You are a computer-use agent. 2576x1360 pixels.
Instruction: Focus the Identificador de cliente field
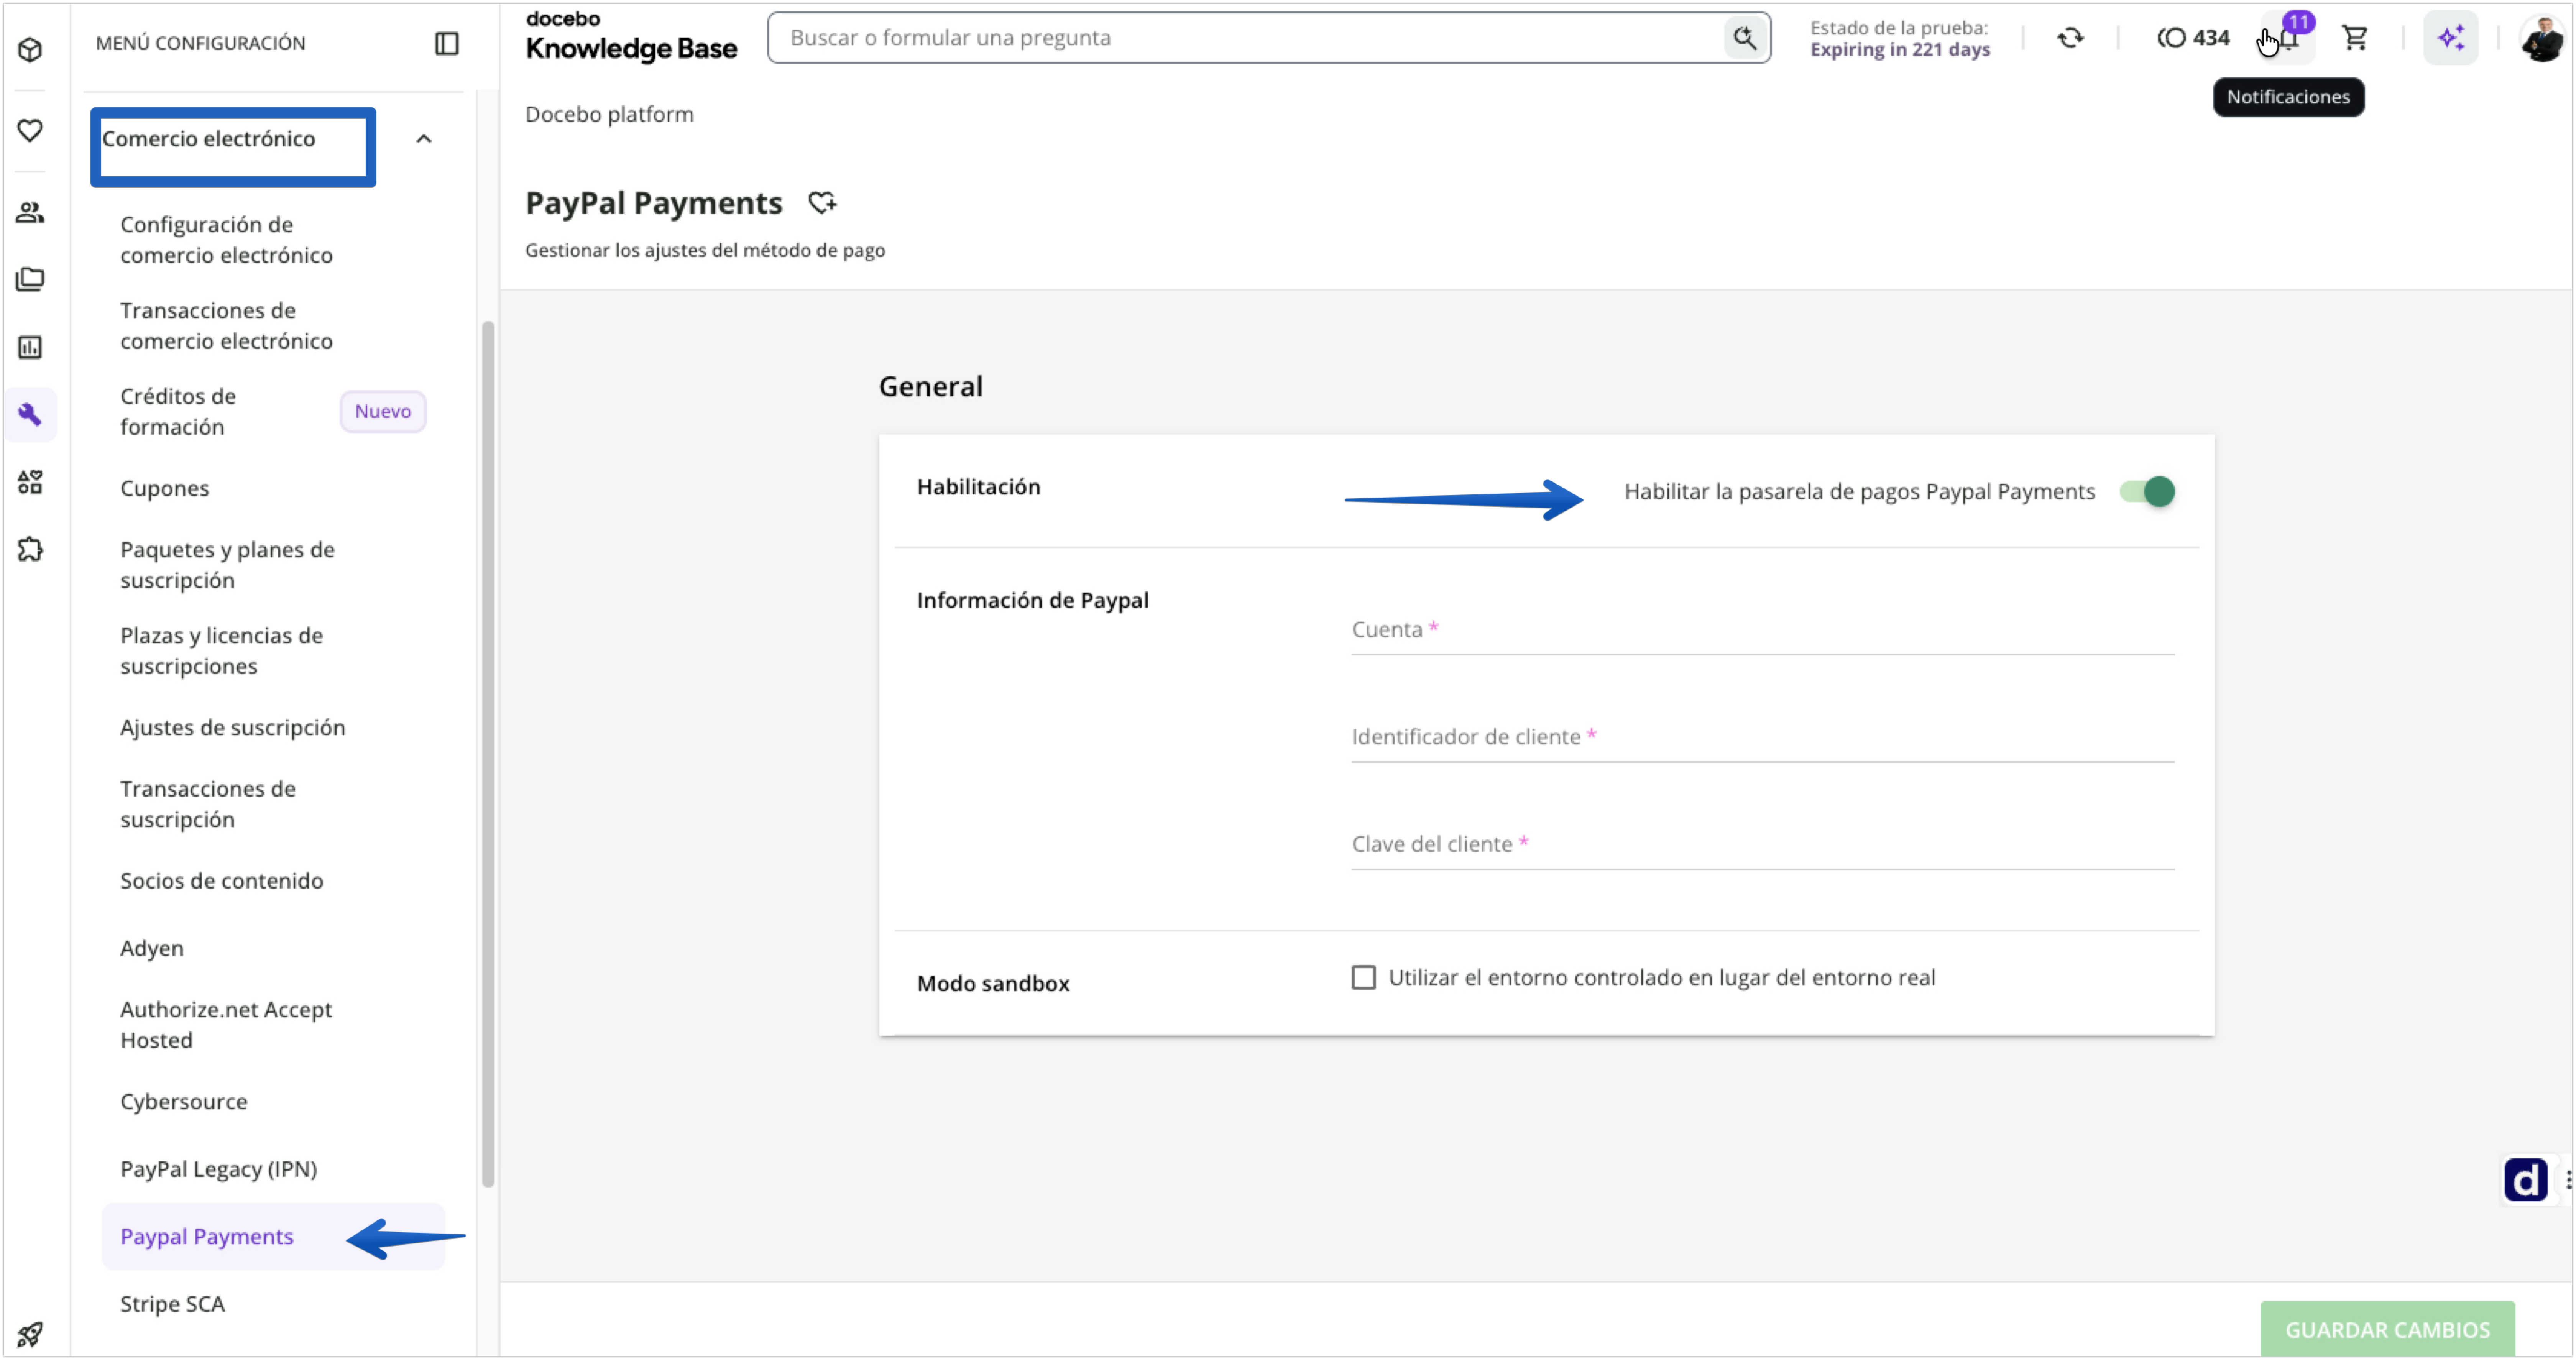[x=1762, y=737]
